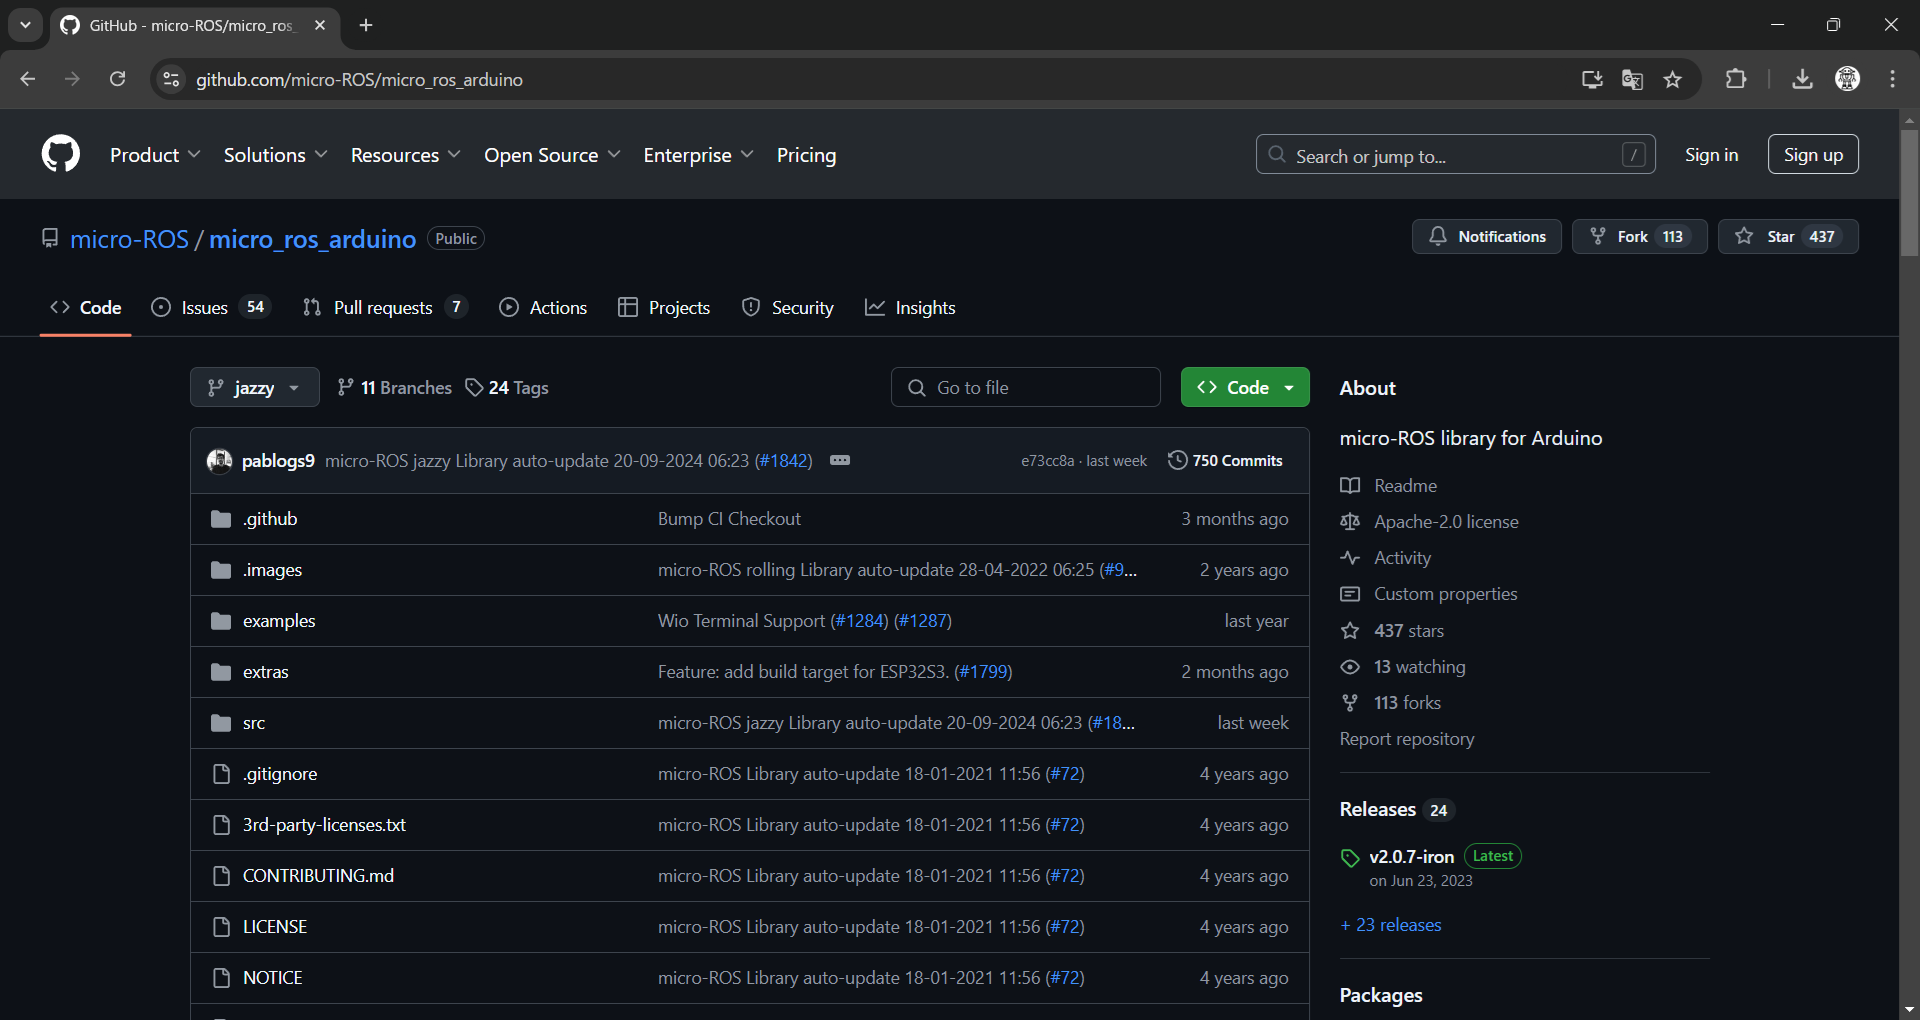Open the browser downloads icon
The width and height of the screenshot is (1920, 1020).
click(1802, 80)
